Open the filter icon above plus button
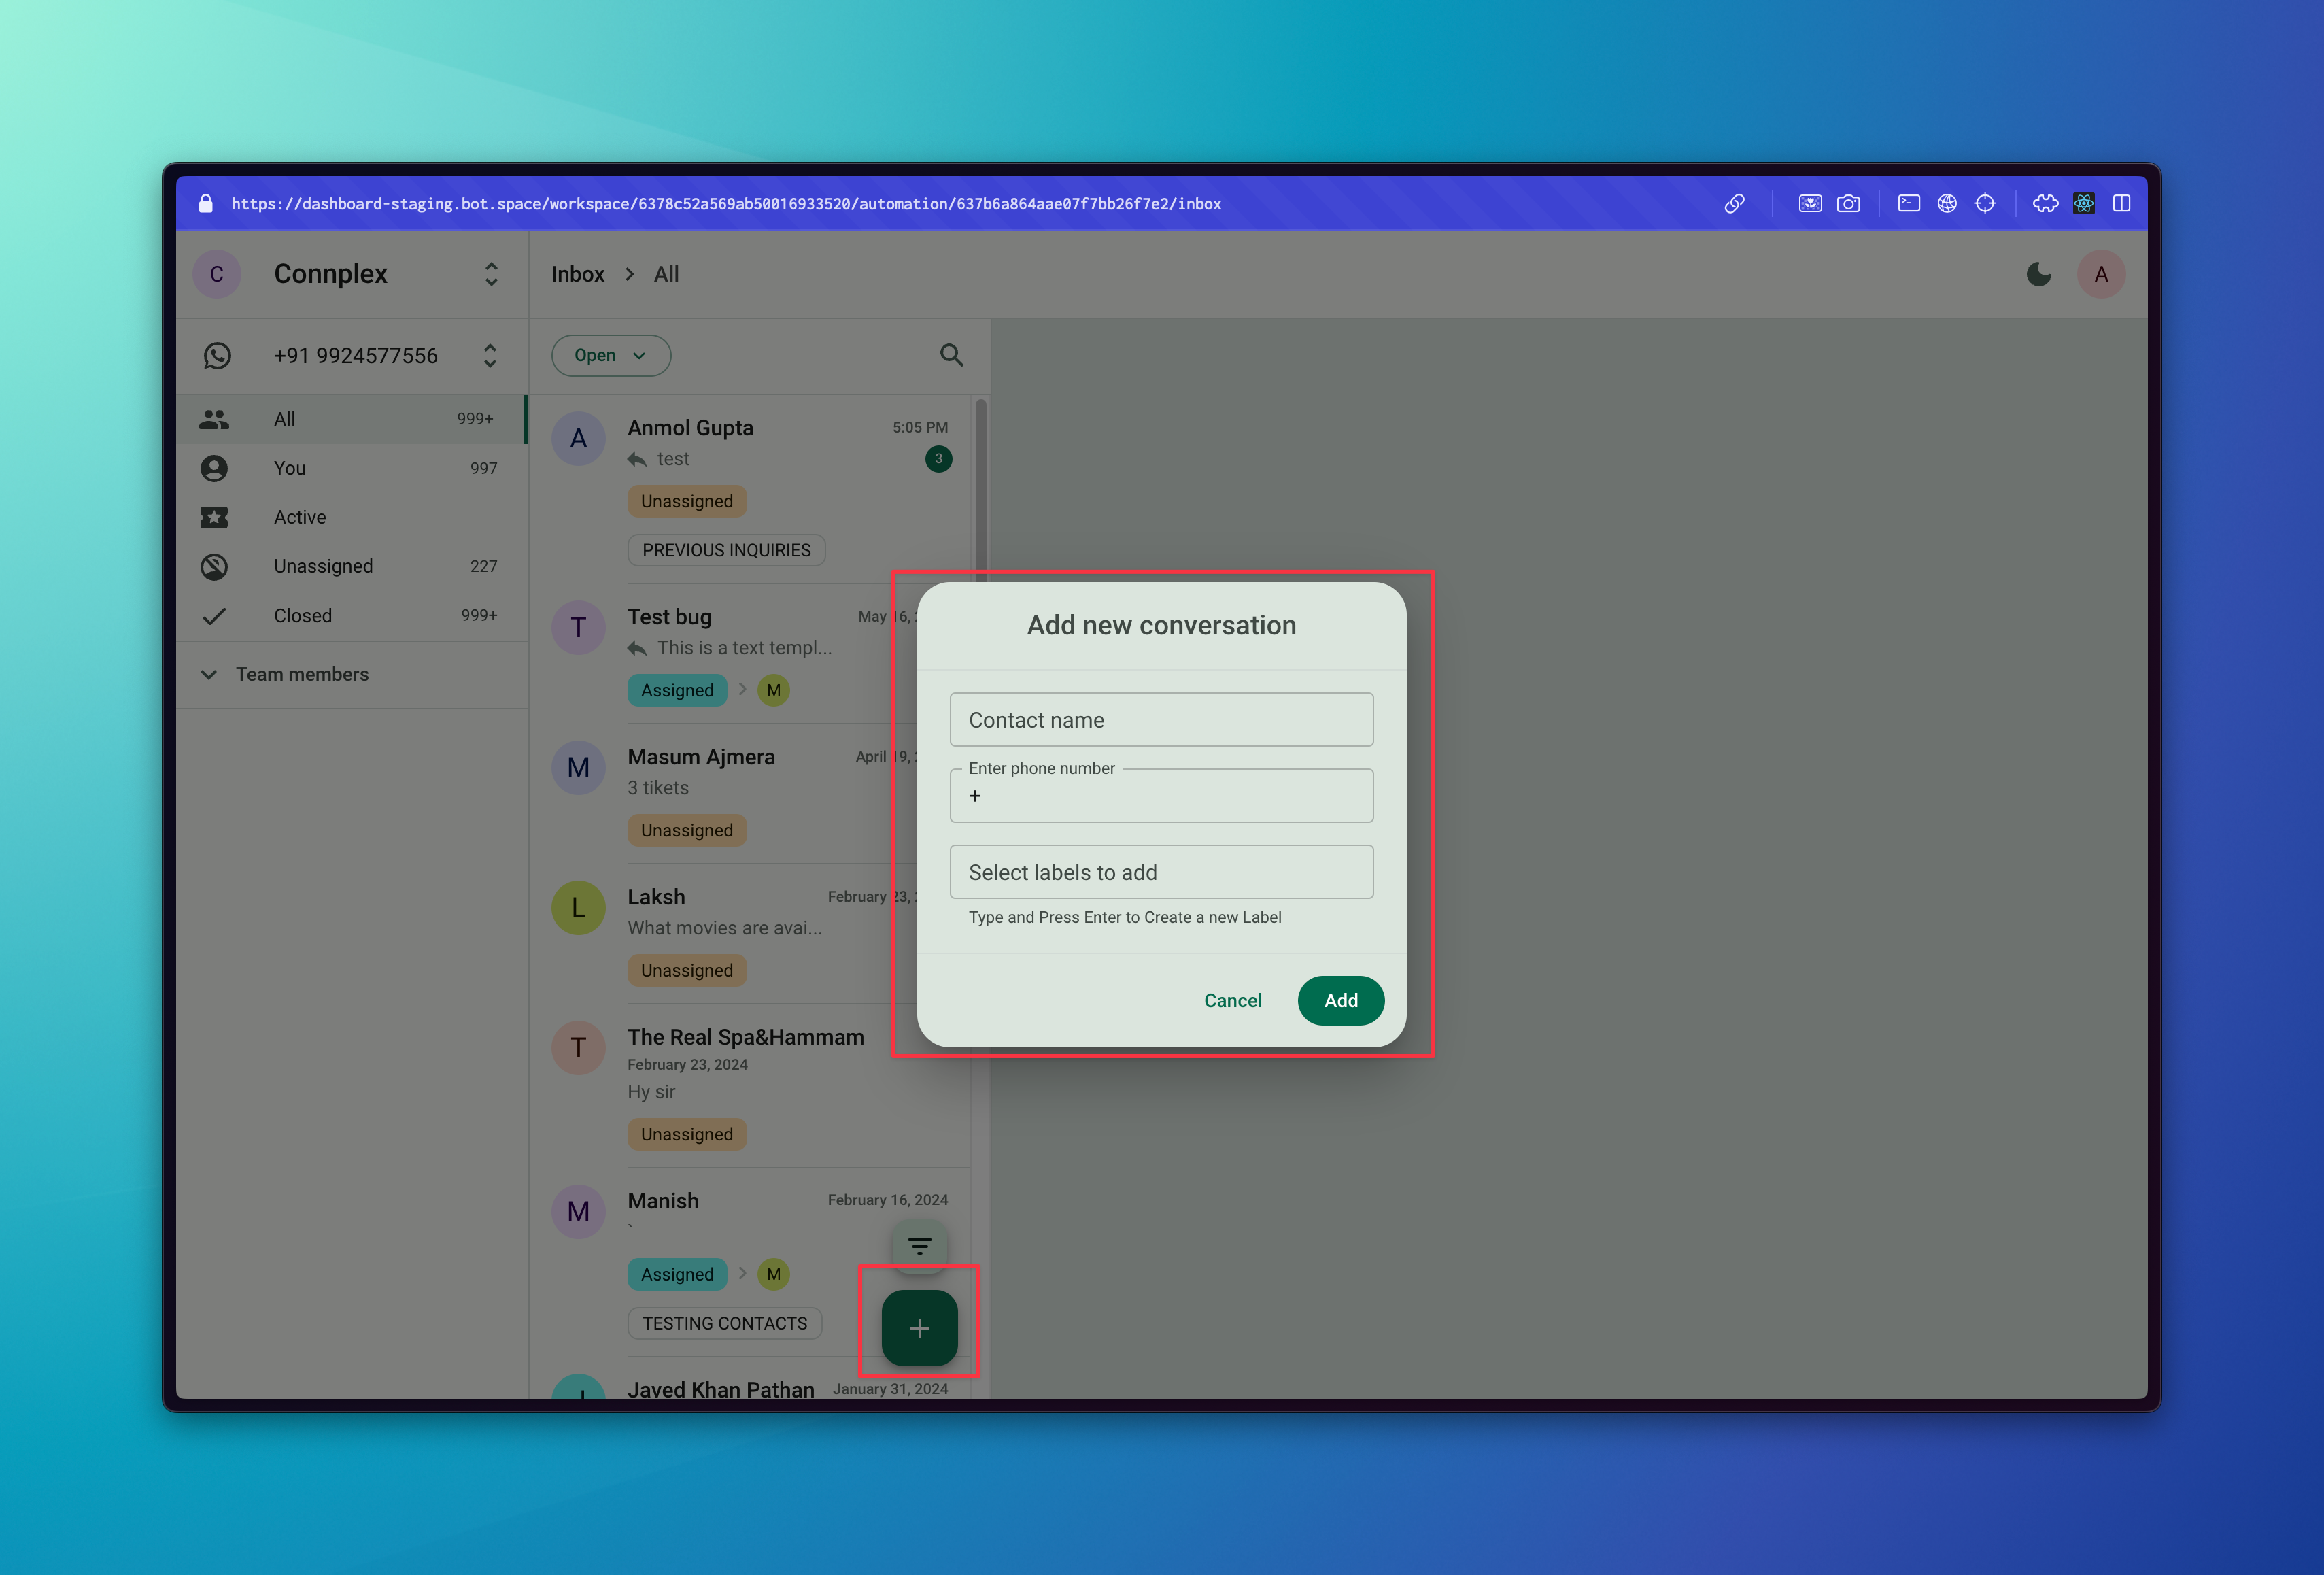Image resolution: width=2324 pixels, height=1575 pixels. tap(919, 1246)
